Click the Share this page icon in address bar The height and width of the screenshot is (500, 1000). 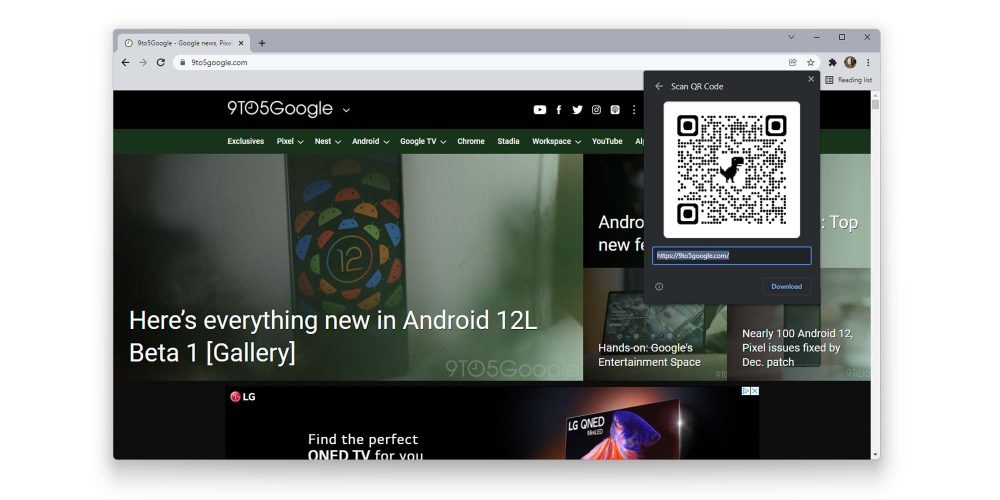(x=793, y=62)
